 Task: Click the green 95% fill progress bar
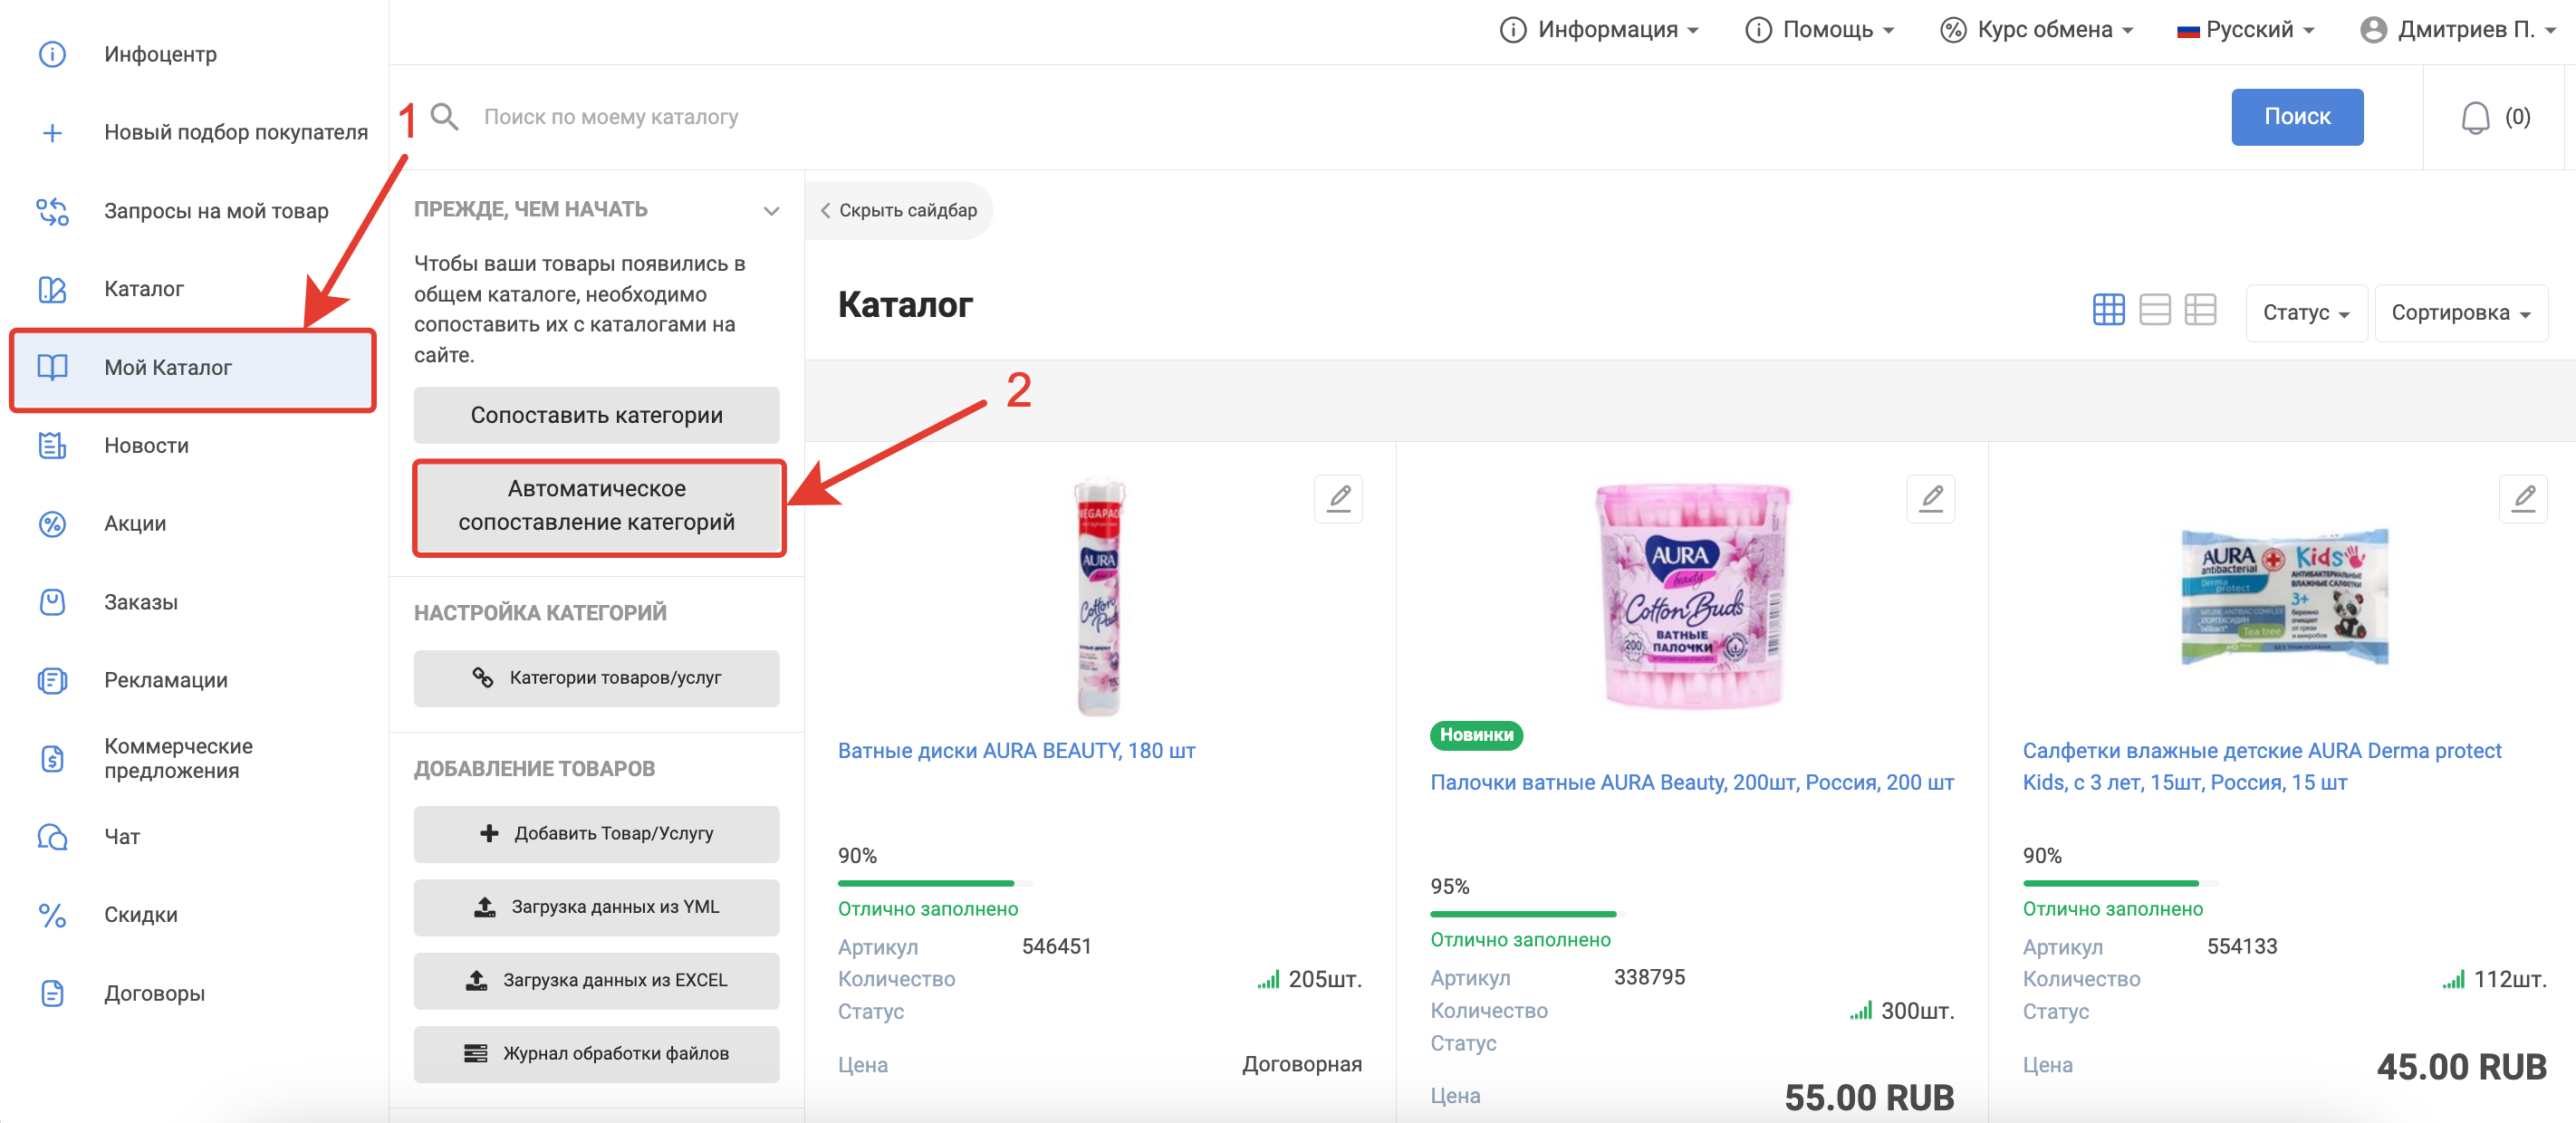tap(1523, 914)
